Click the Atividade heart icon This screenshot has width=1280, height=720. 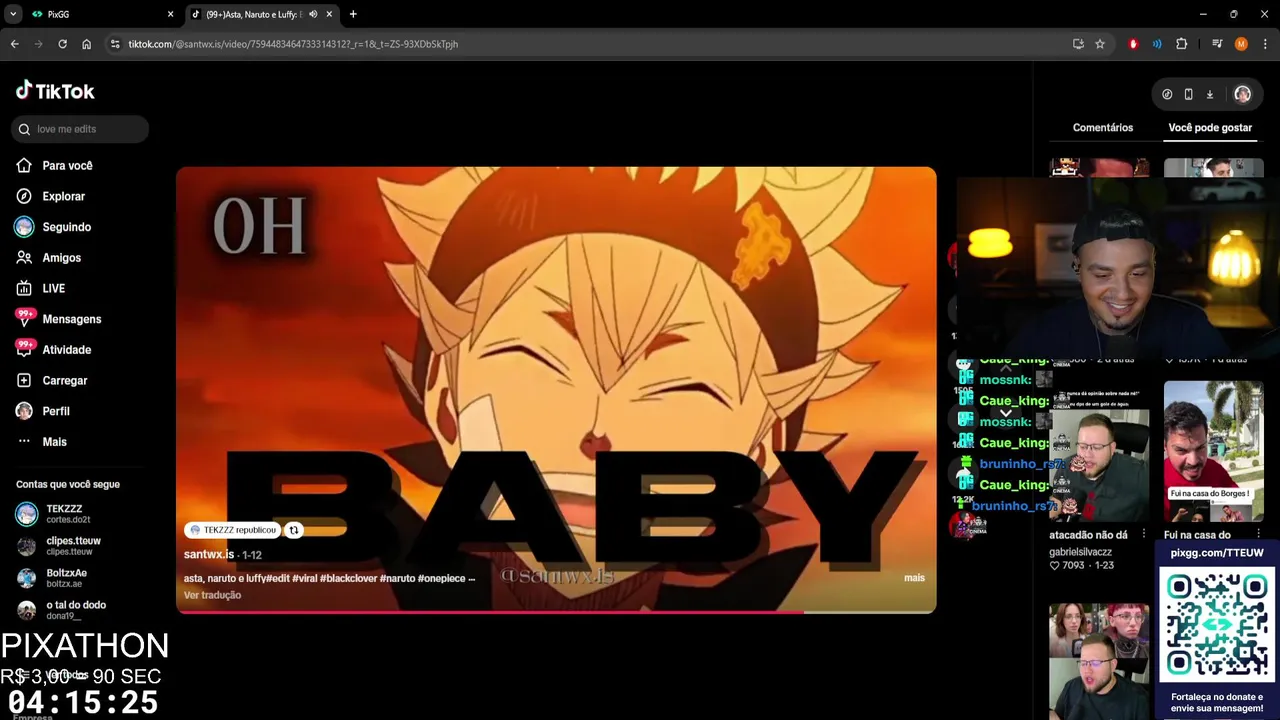coord(24,349)
